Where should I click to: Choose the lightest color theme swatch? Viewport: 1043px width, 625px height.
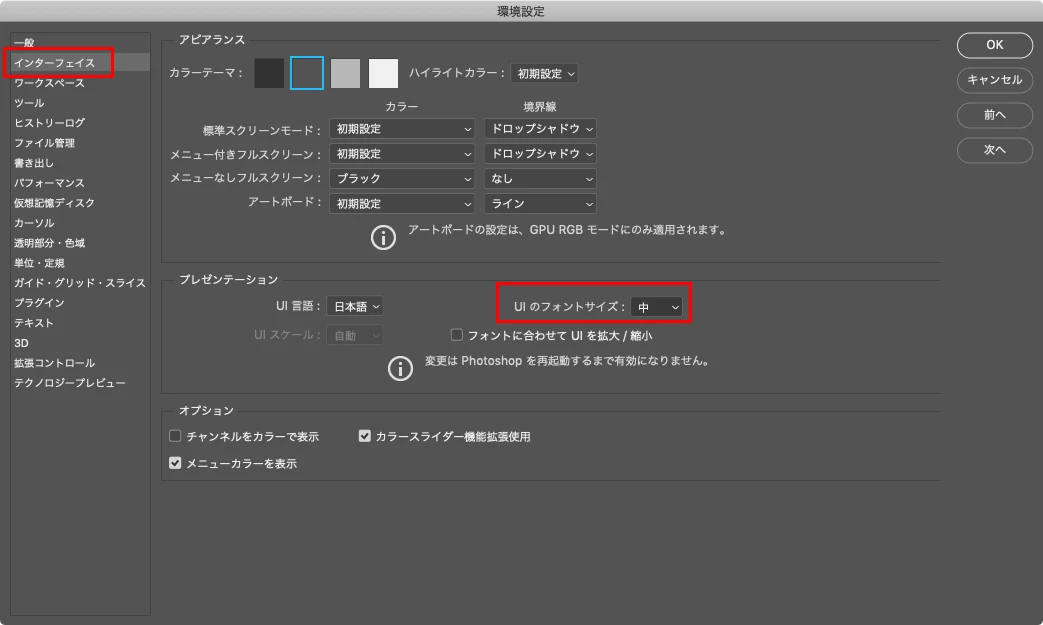pos(383,73)
